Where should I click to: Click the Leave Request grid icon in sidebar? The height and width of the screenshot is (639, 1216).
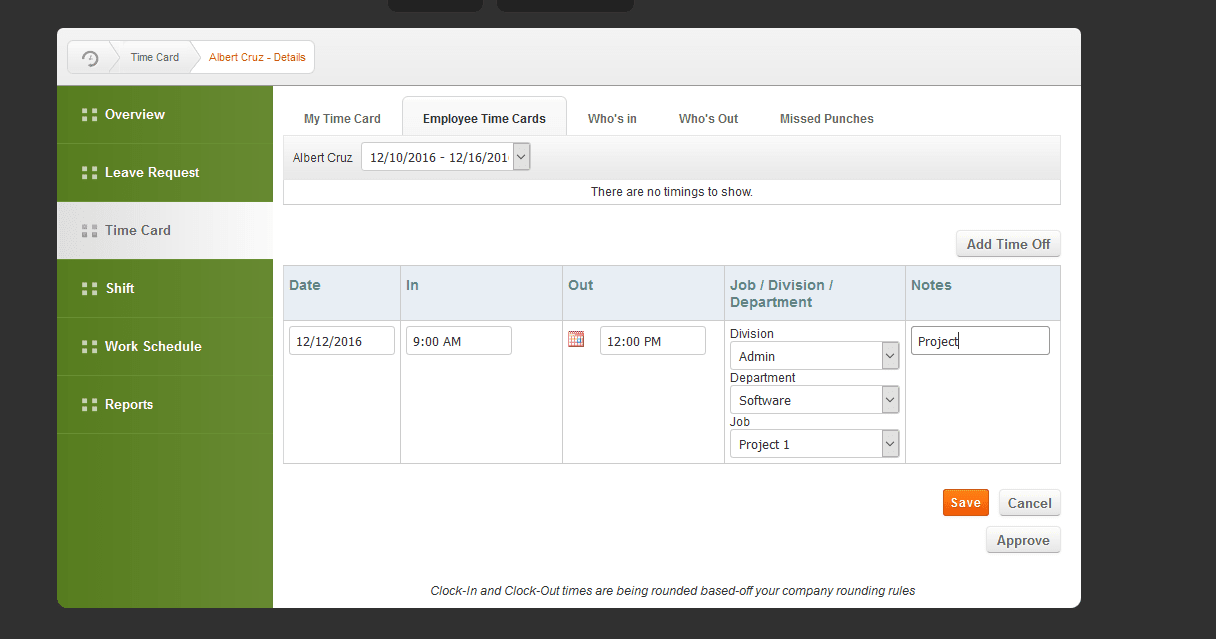coord(88,172)
